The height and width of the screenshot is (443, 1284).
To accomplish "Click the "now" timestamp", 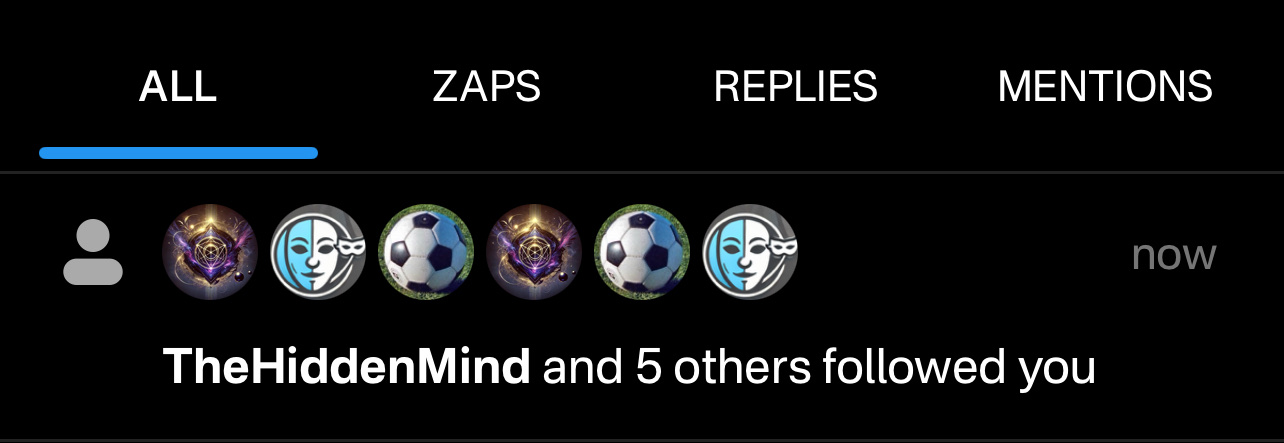I will coord(1174,256).
